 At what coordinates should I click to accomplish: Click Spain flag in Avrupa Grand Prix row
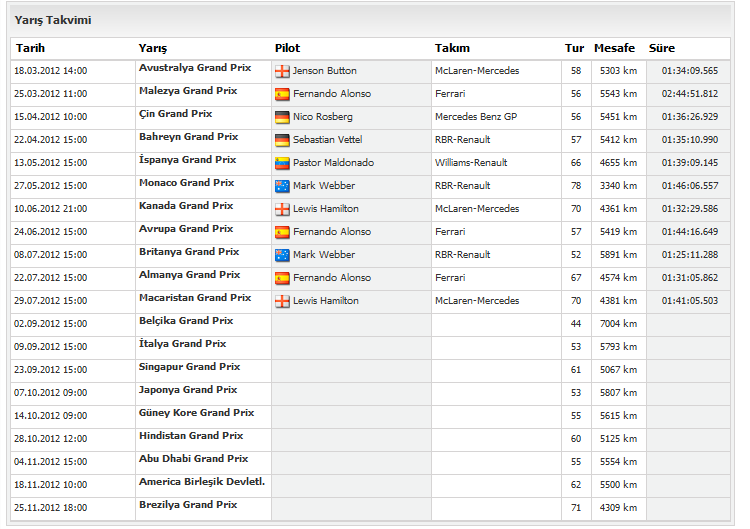tap(282, 232)
